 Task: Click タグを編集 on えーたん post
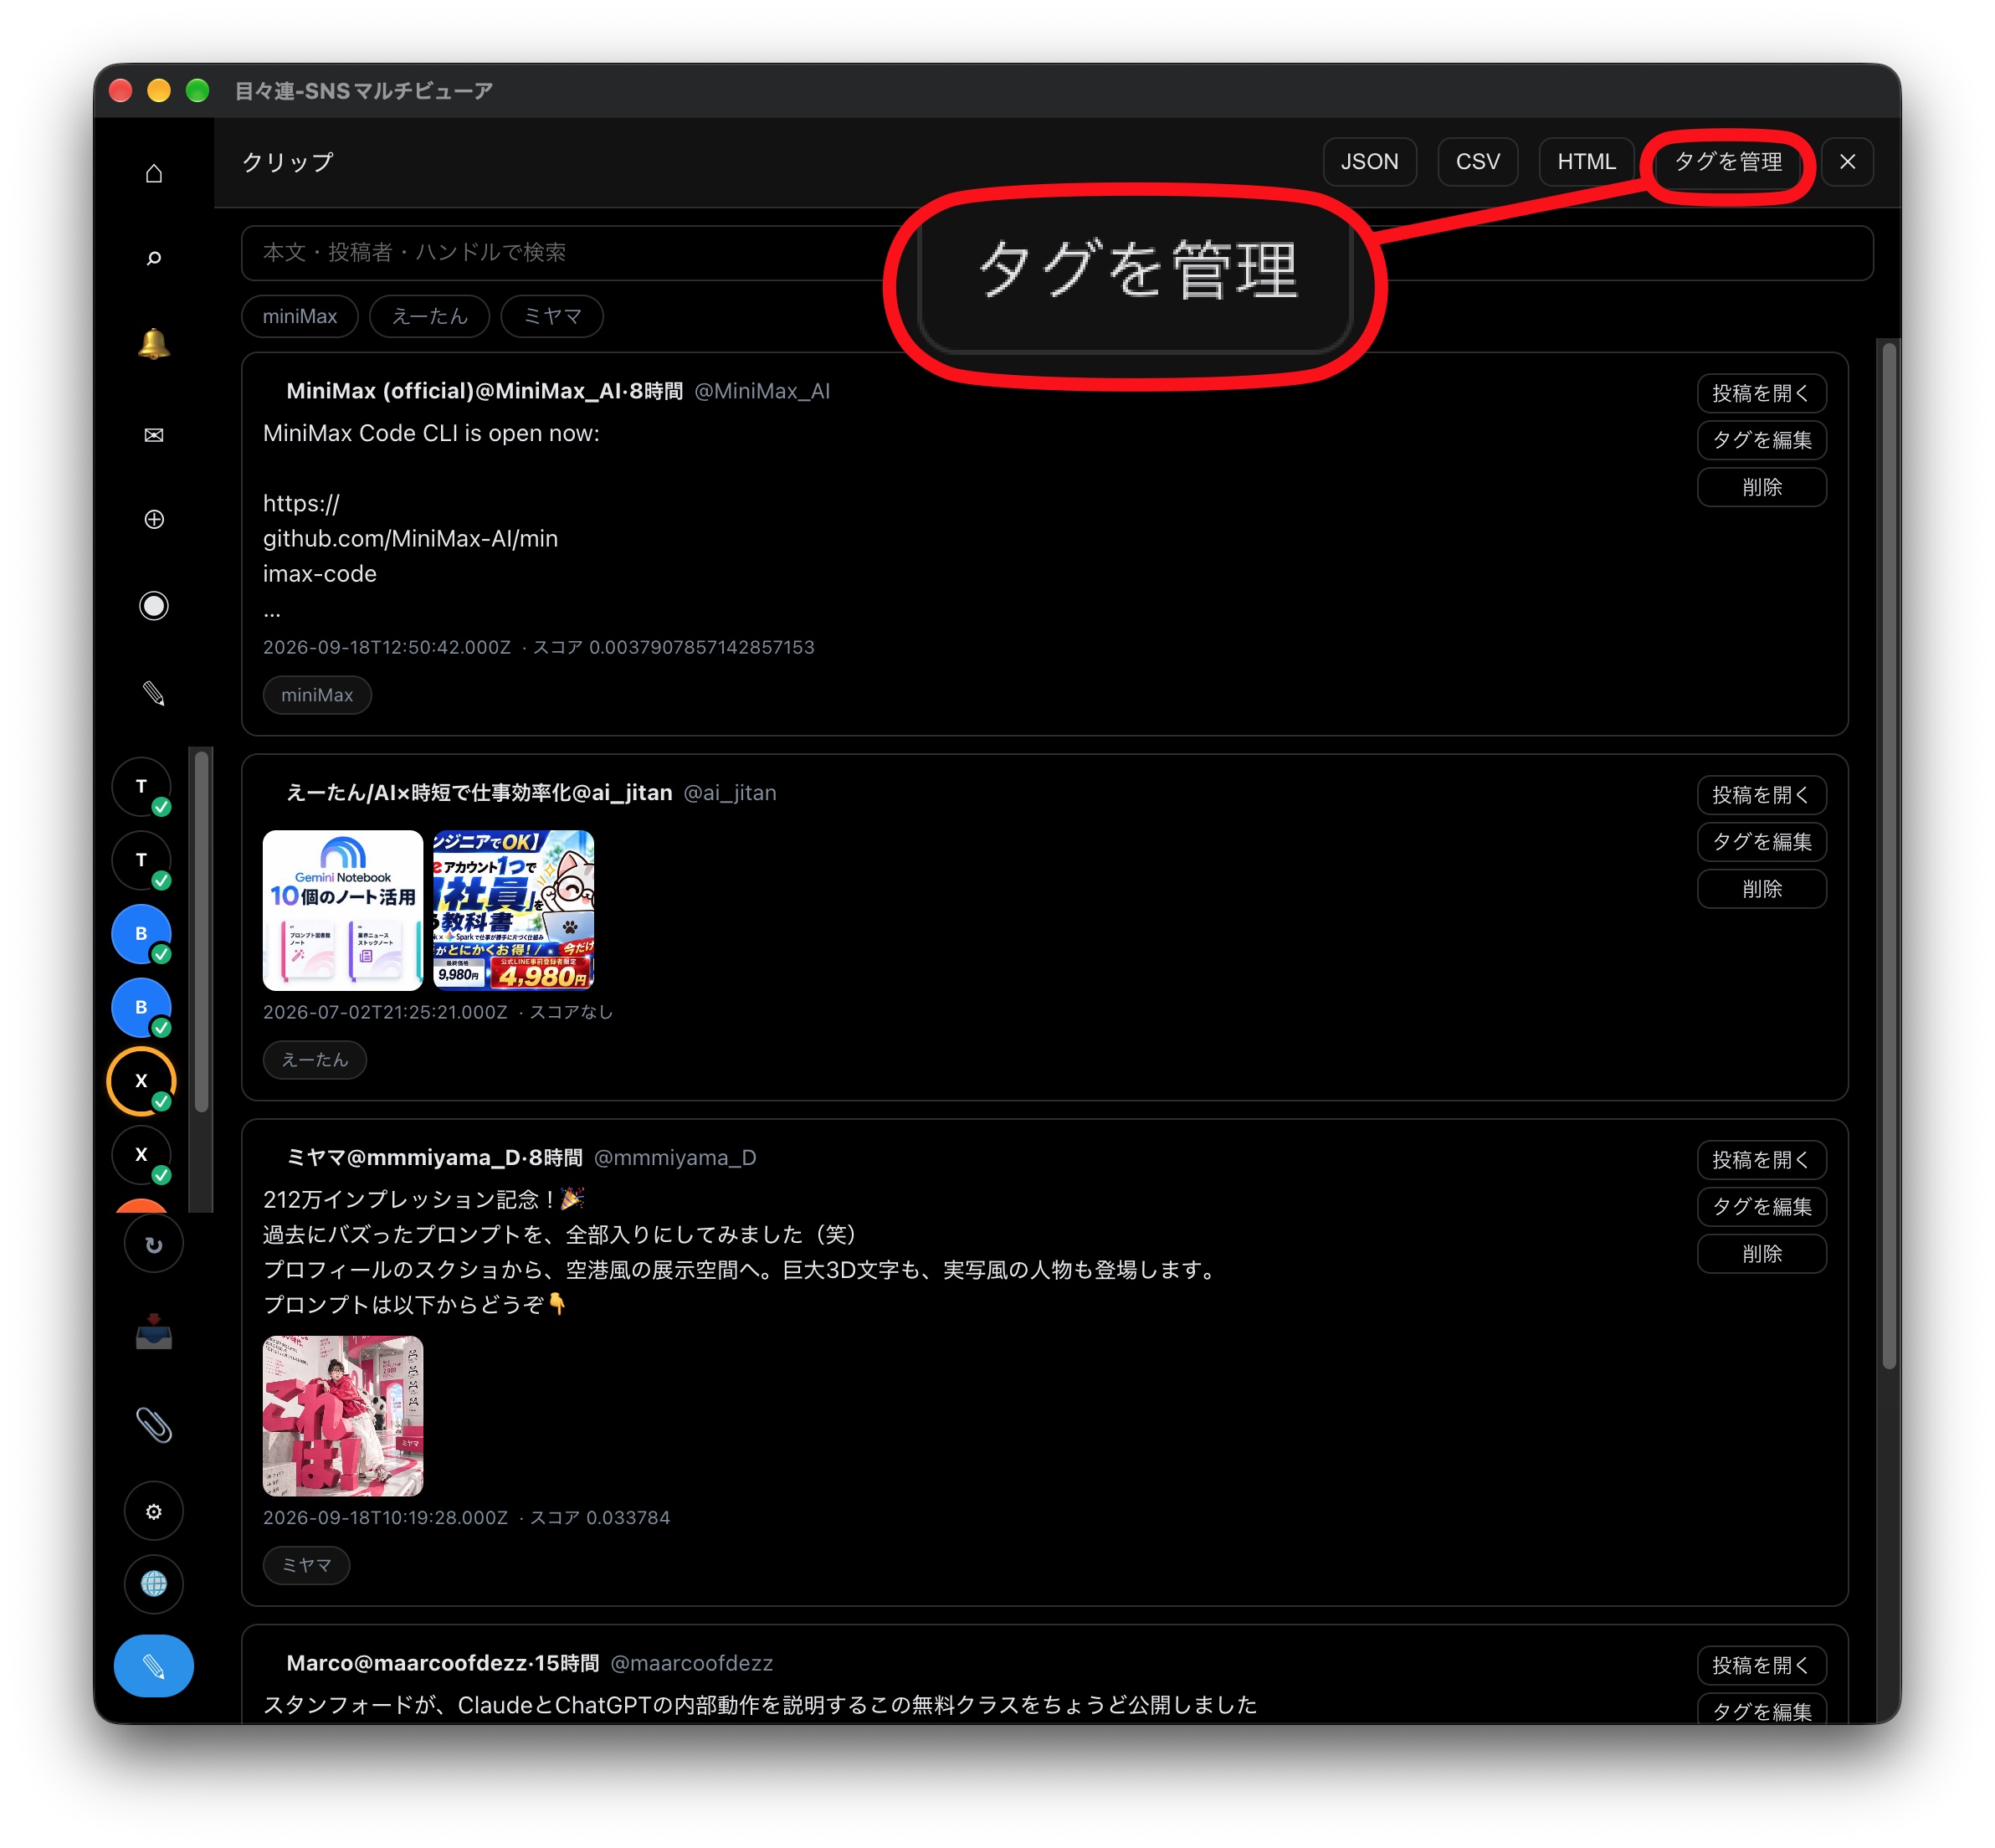click(x=1761, y=842)
